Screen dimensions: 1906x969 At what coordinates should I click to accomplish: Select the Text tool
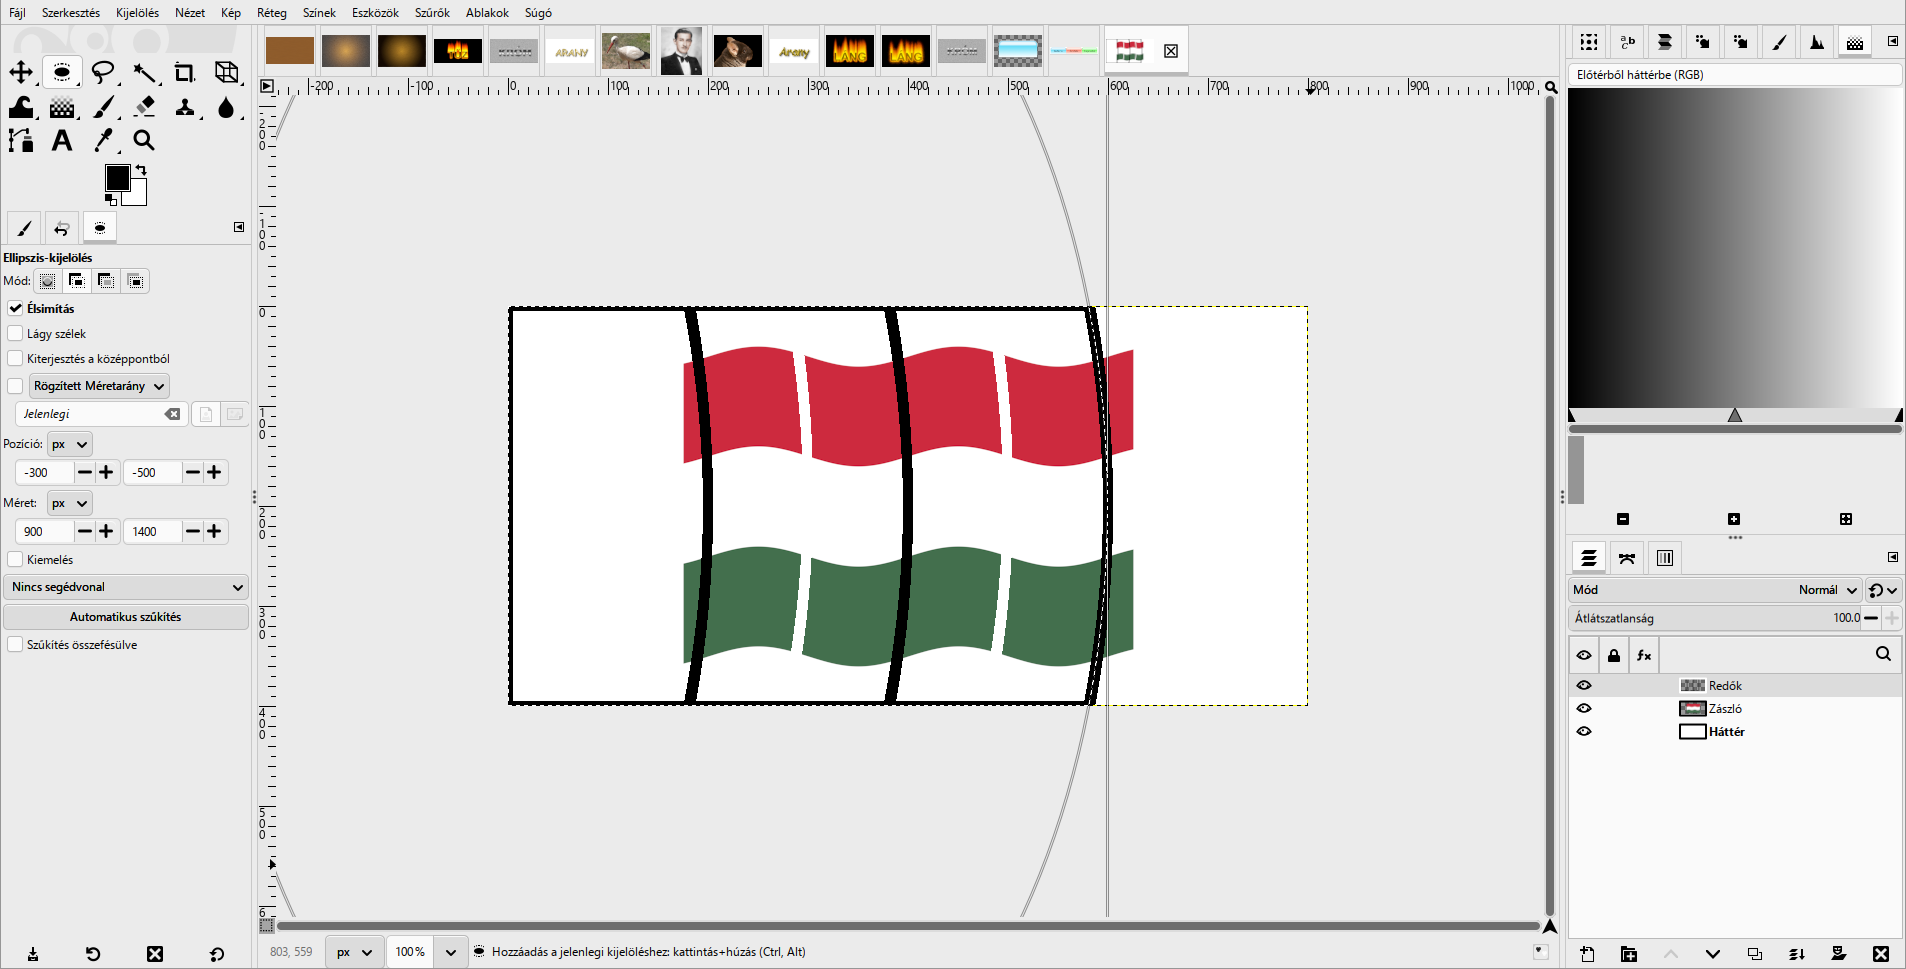pos(62,141)
